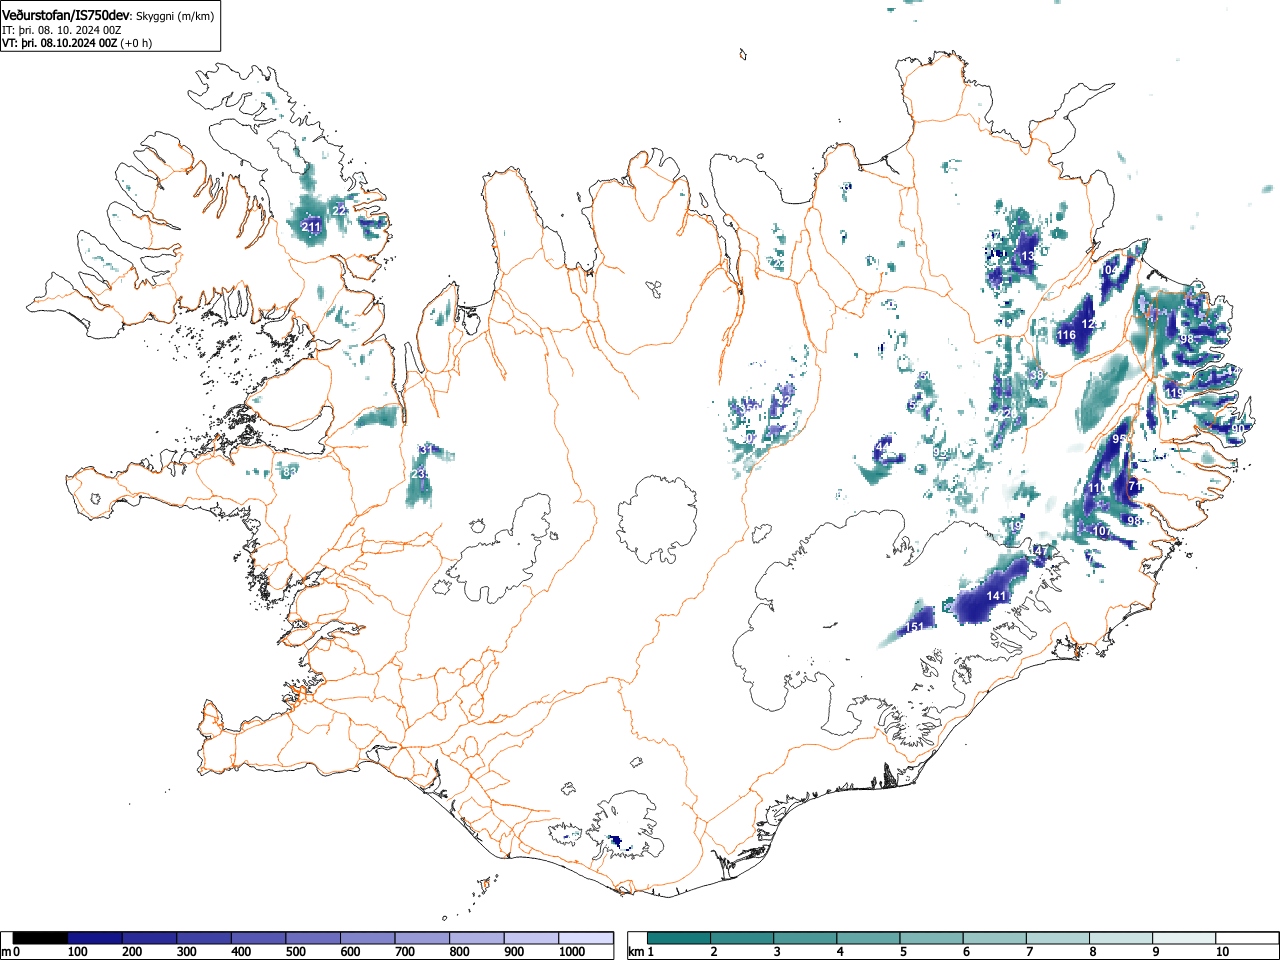Click the '116' visibility value on the map
1280x960 pixels.
(1067, 335)
